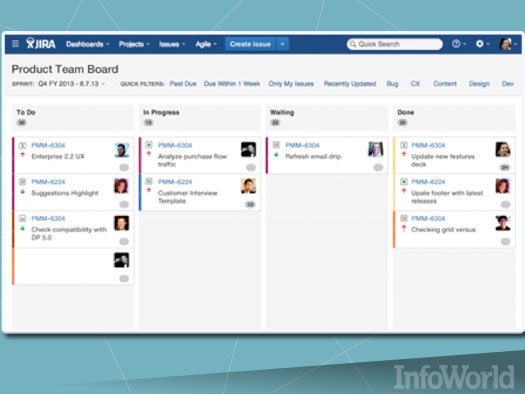Click the To Do column issue count badge
Image resolution: width=525 pixels, height=394 pixels.
(x=21, y=123)
